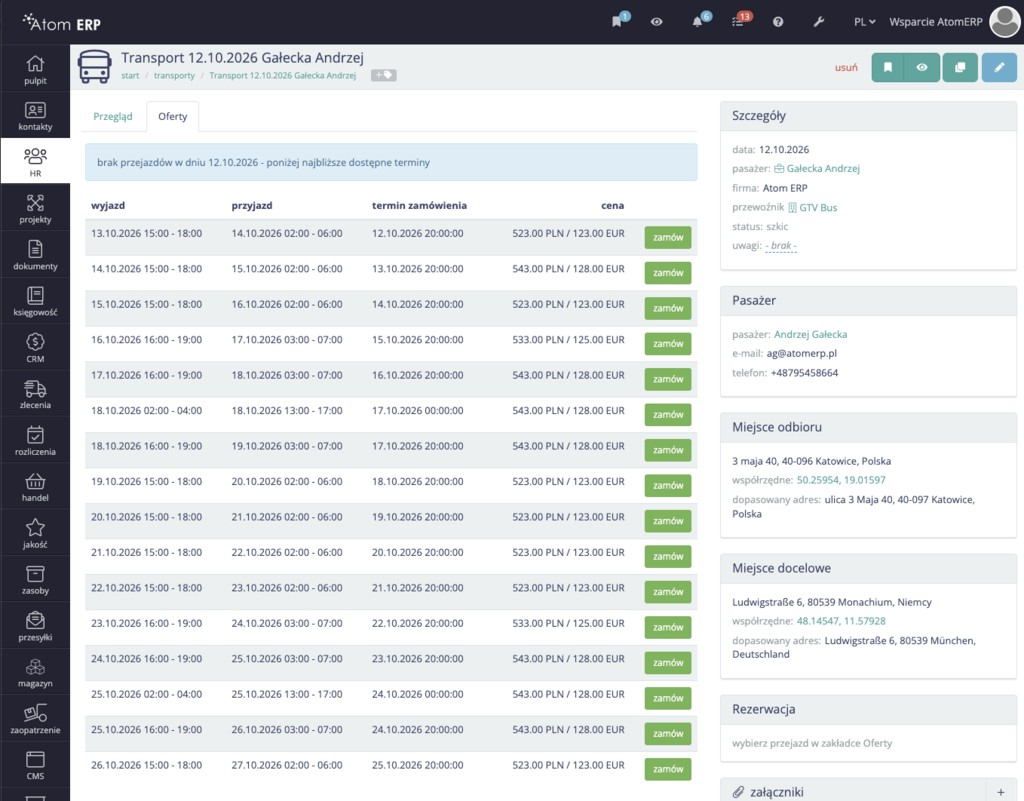Viewport: 1024px width, 801px height.
Task: Open the PL language dropdown
Action: (864, 22)
